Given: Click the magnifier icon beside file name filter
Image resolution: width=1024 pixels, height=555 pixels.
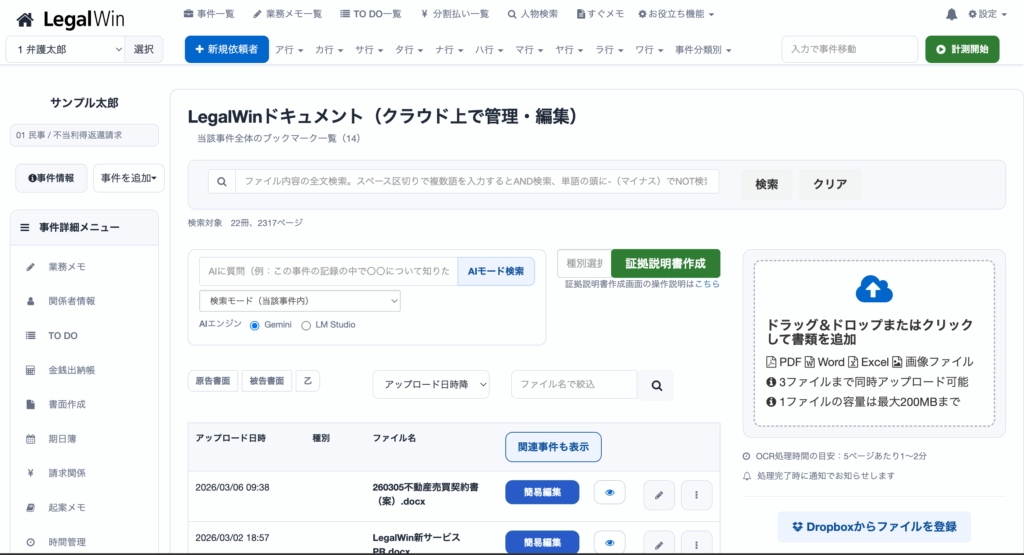Looking at the screenshot, I should tap(656, 385).
